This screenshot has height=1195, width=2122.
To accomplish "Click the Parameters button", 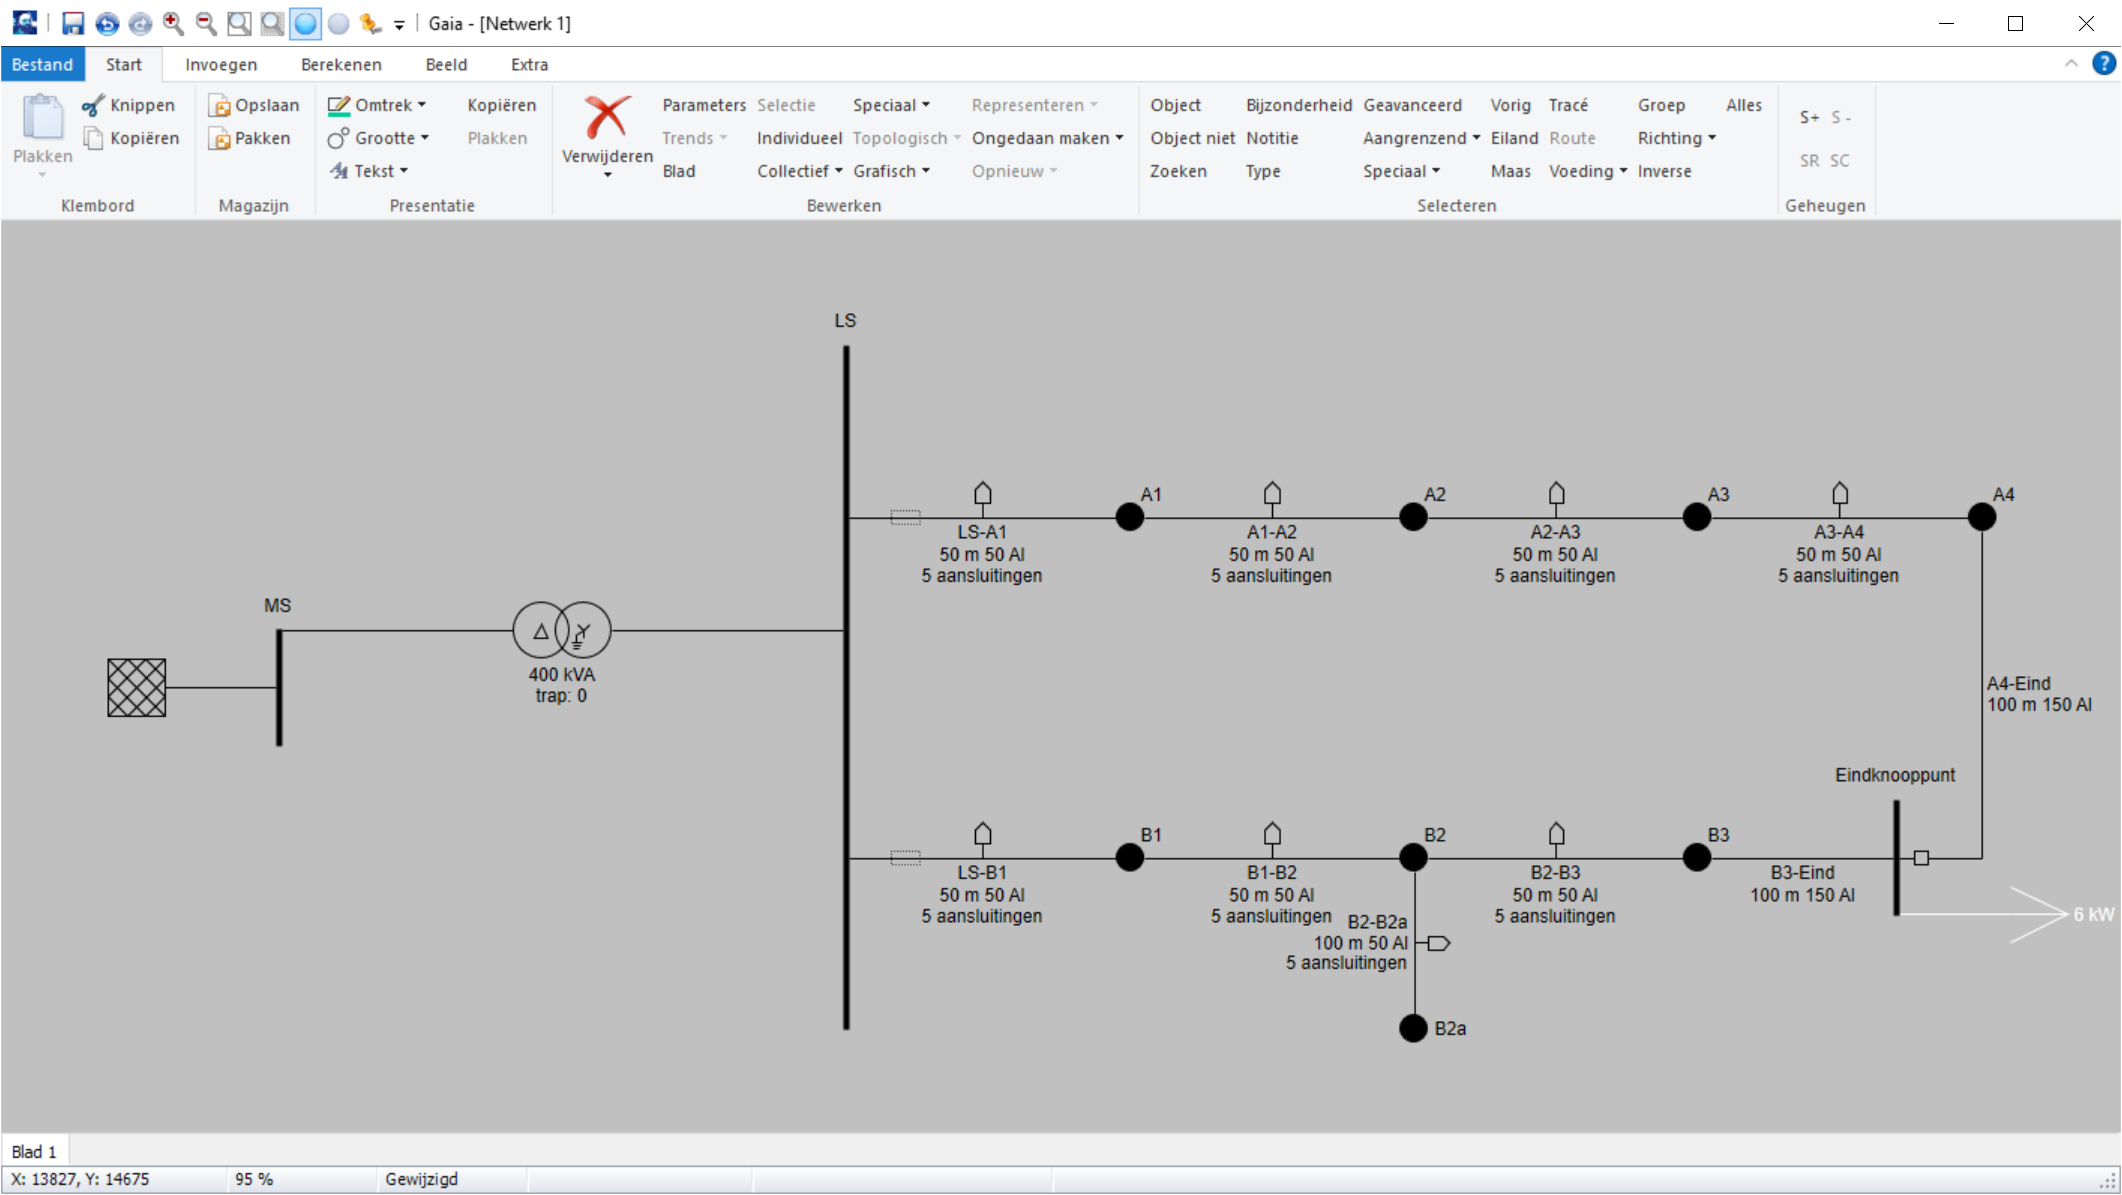I will point(703,105).
